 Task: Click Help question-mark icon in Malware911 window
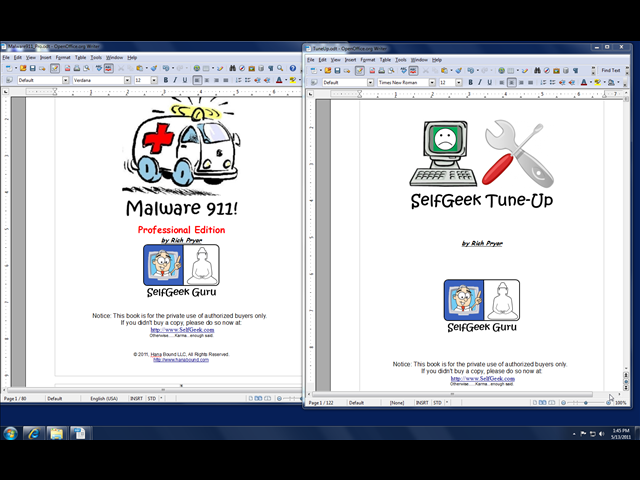tap(293, 69)
